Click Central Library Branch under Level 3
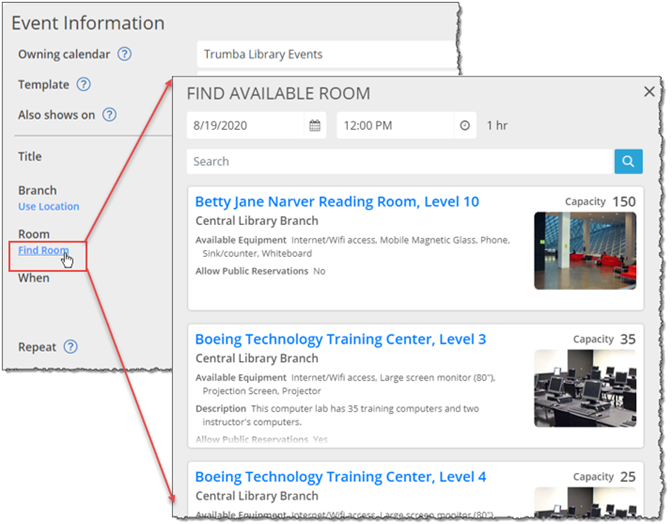The height and width of the screenshot is (524, 672). click(x=257, y=358)
